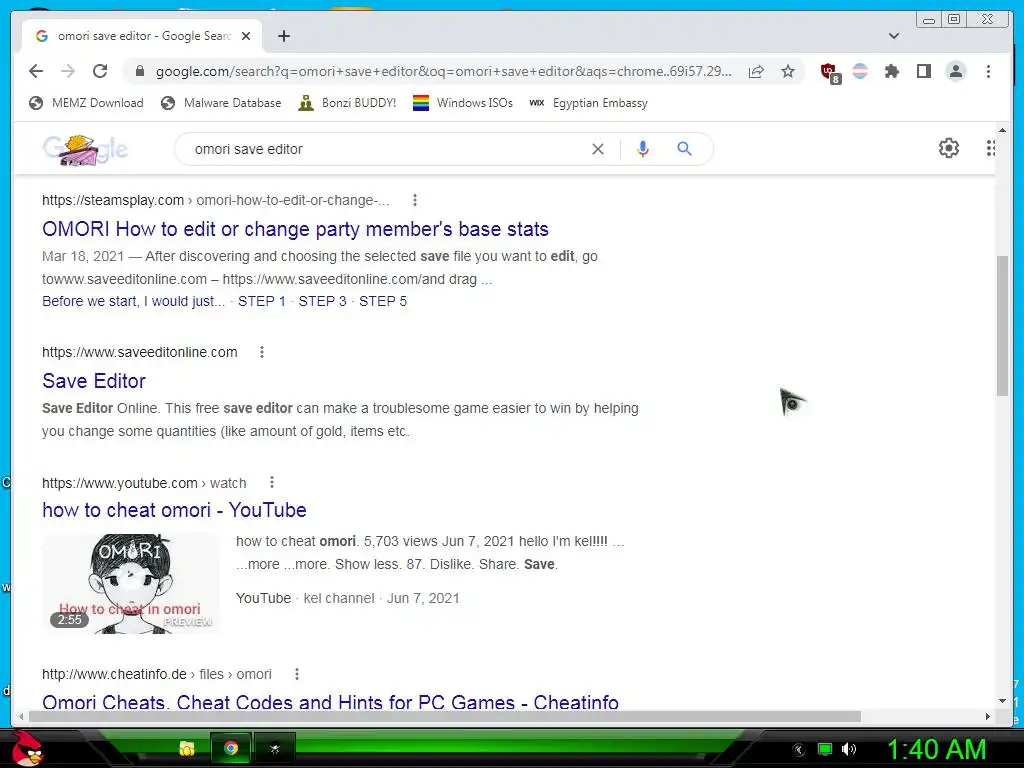Screen dimensions: 1024x768
Task: Click the kel channel text under video
Action: click(339, 598)
